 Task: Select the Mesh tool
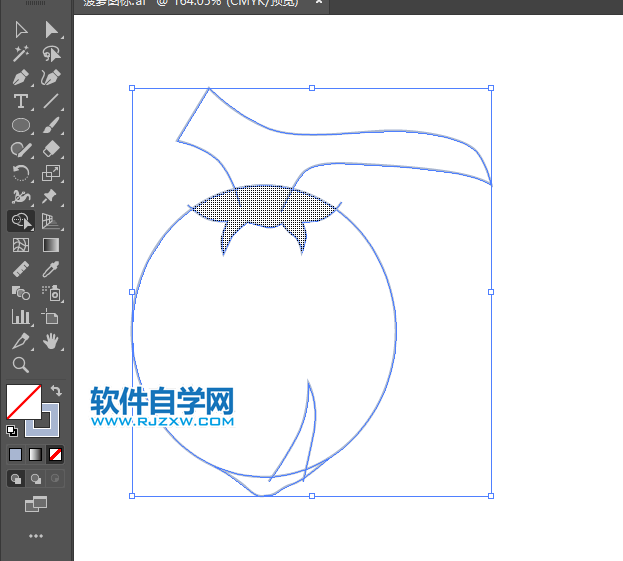coord(21,245)
